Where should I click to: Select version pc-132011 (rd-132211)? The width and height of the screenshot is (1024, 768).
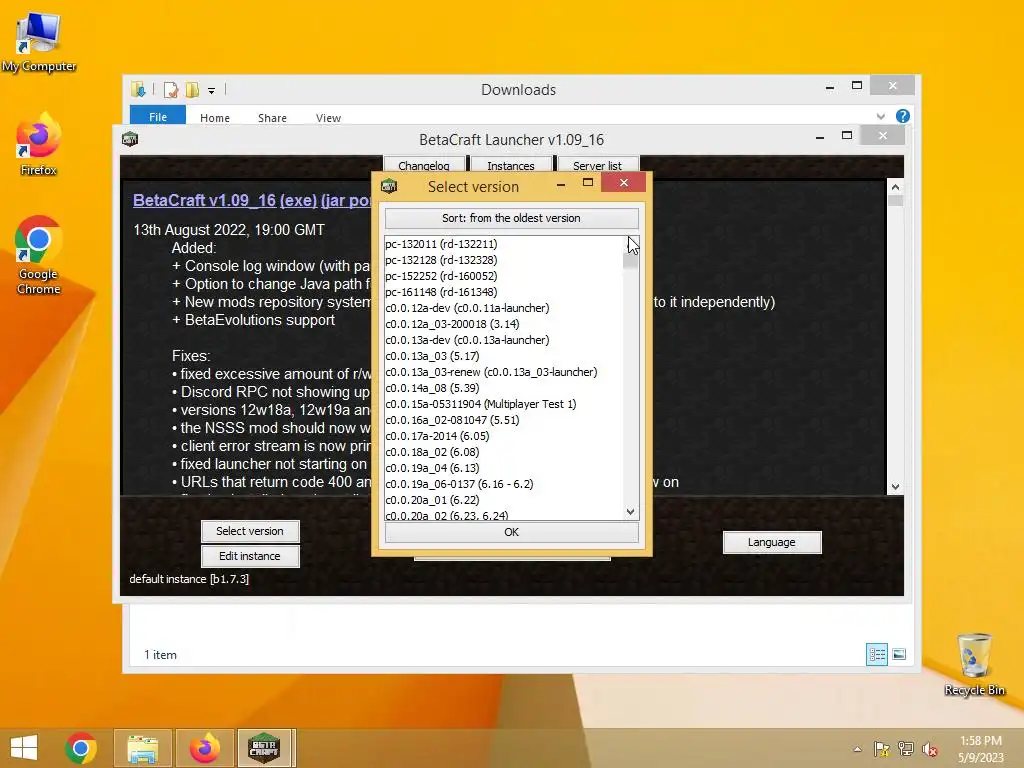point(504,244)
